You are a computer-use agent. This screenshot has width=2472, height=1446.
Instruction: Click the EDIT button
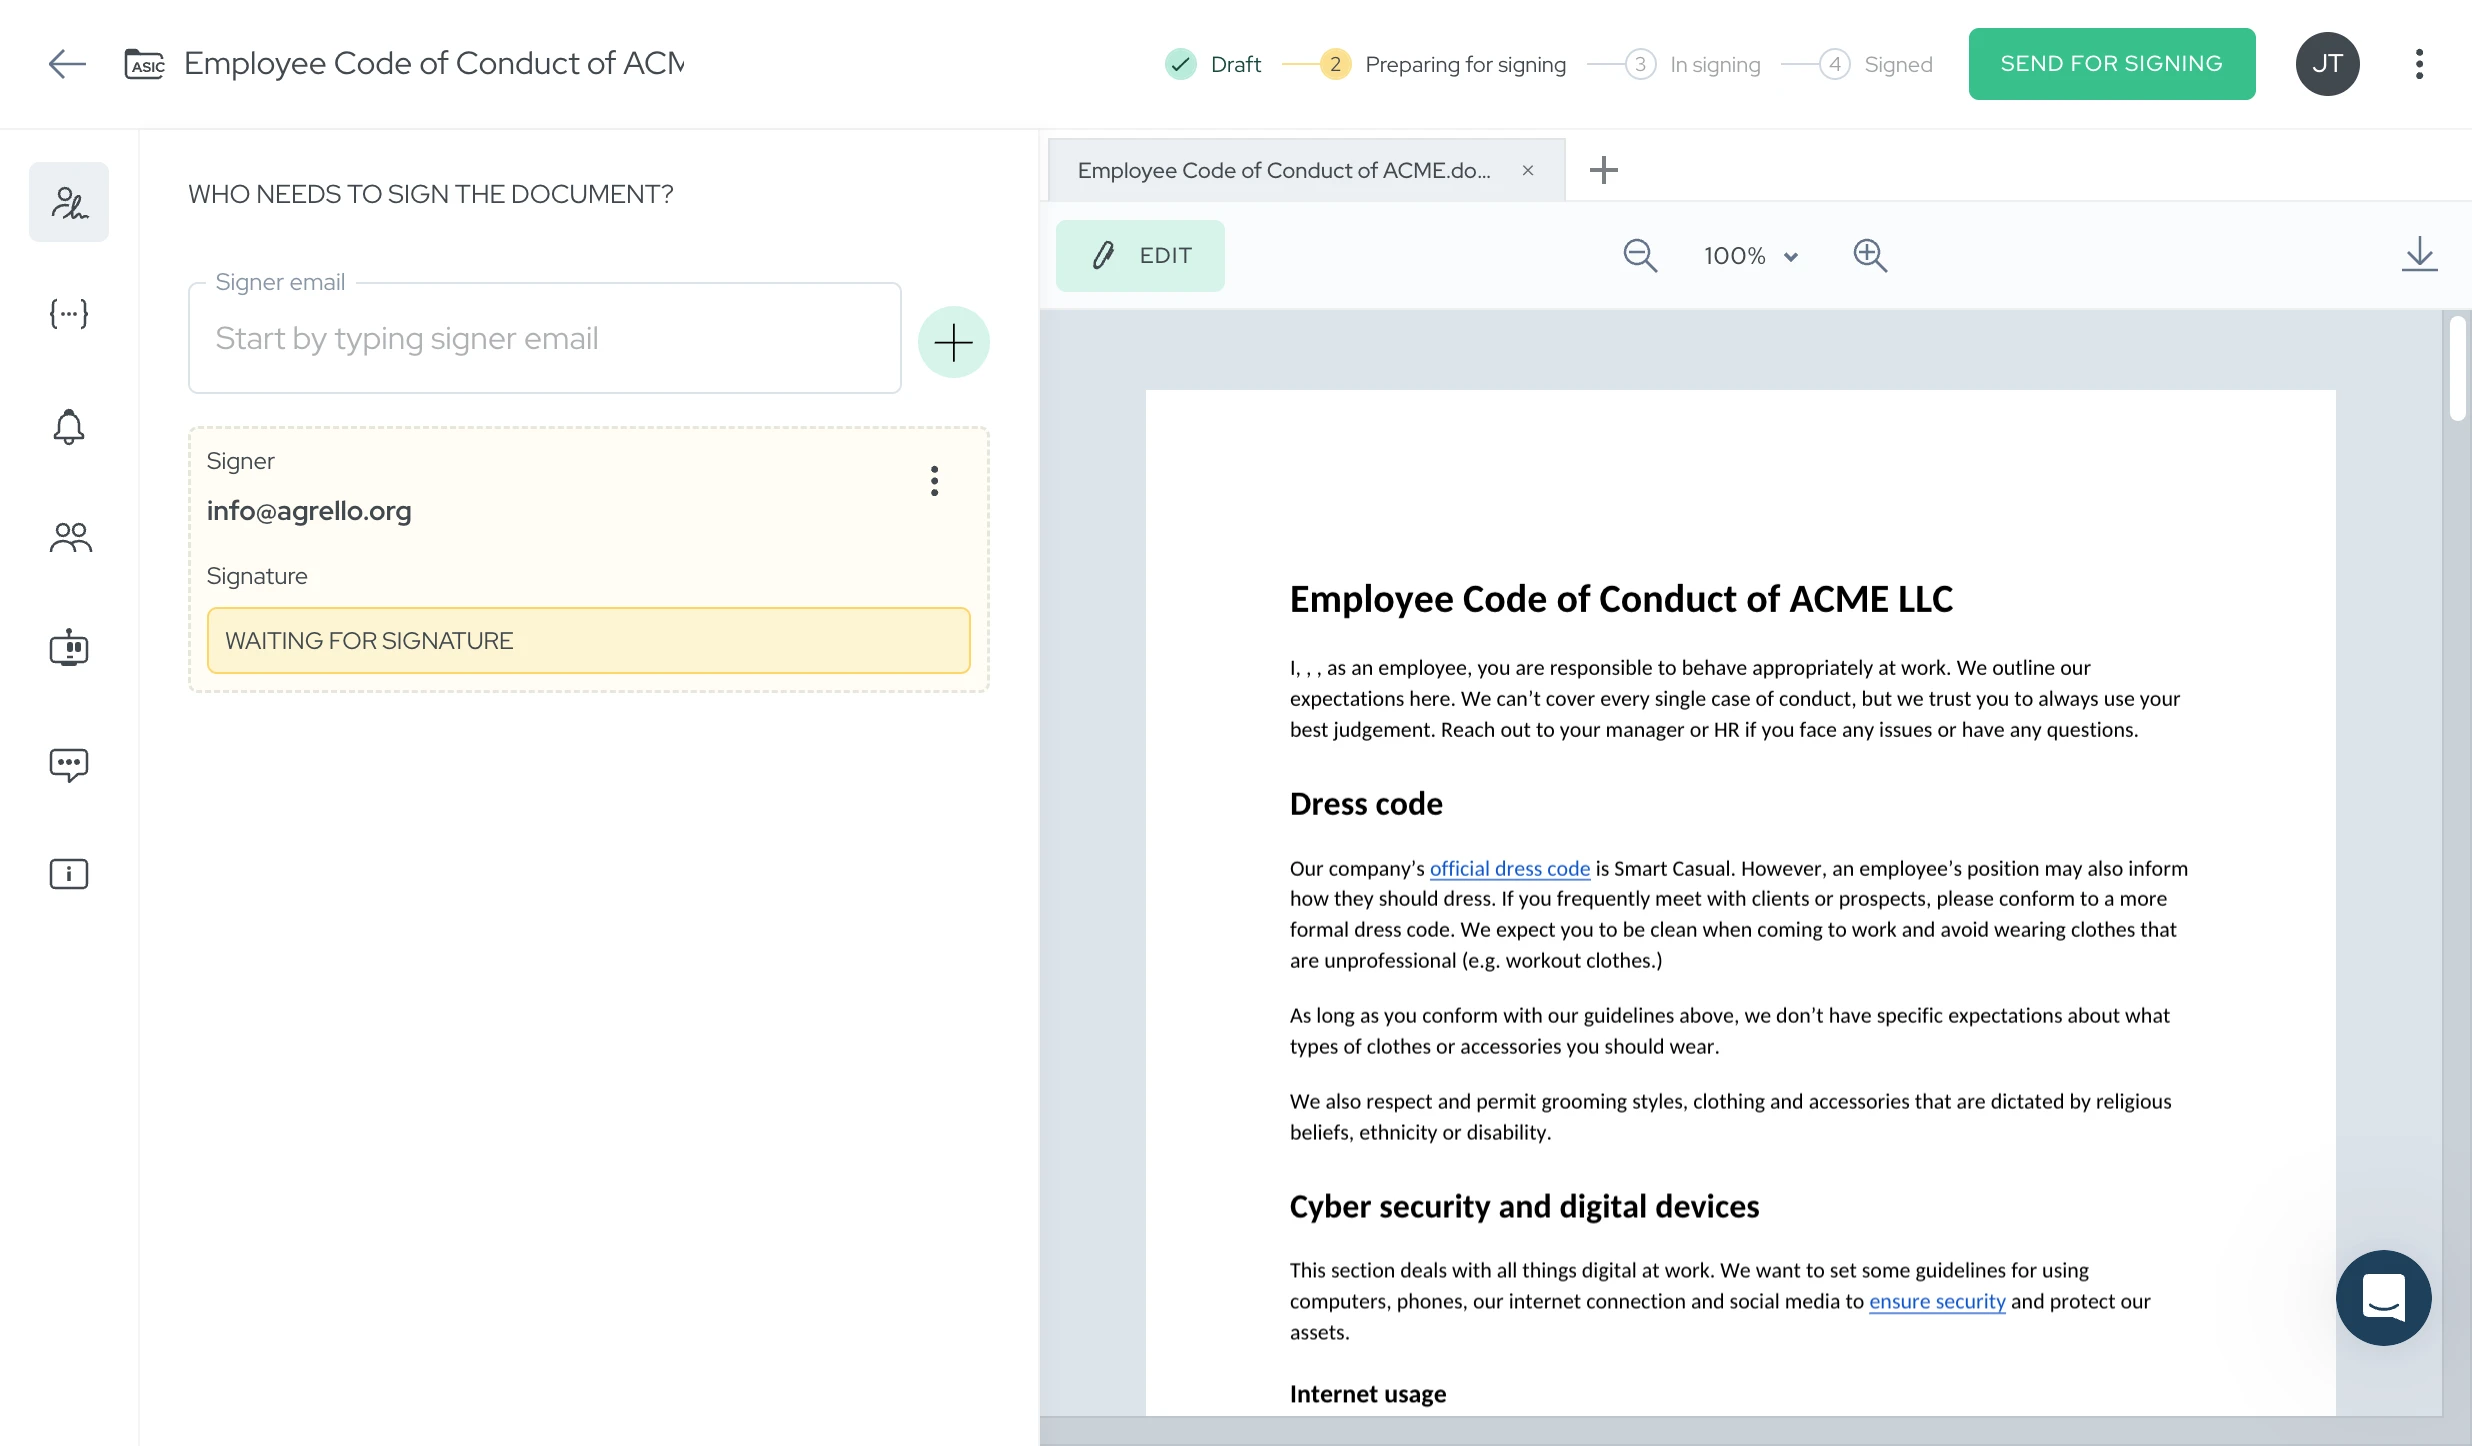click(1140, 256)
